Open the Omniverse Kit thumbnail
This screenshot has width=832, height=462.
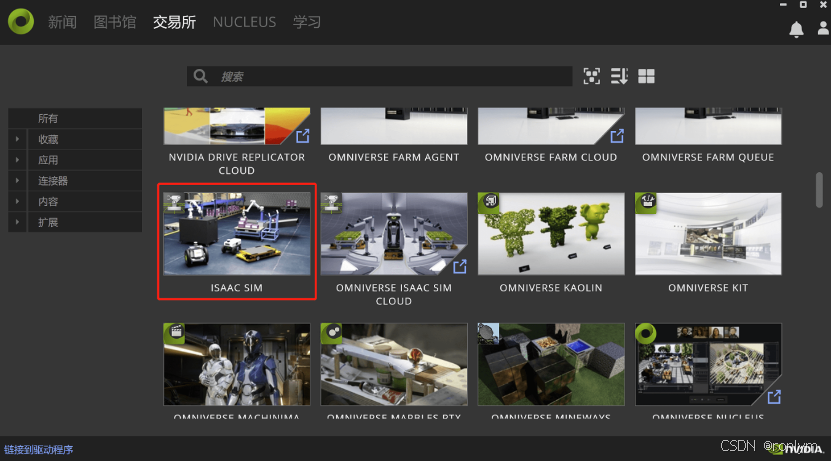(708, 234)
